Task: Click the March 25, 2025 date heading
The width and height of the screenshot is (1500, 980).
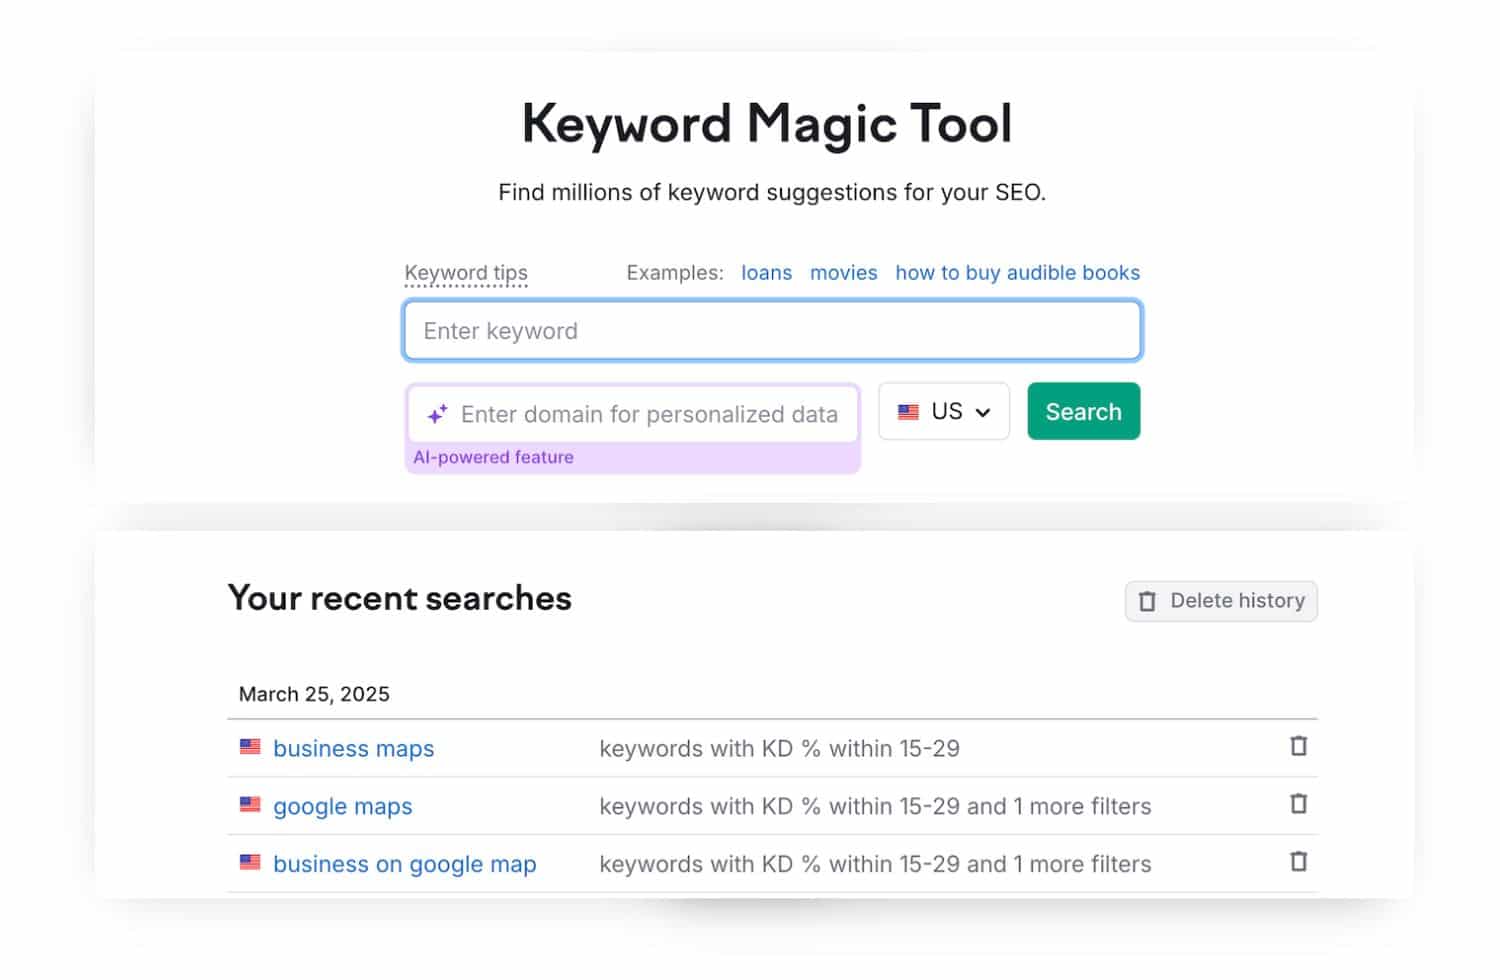Action: point(314,694)
